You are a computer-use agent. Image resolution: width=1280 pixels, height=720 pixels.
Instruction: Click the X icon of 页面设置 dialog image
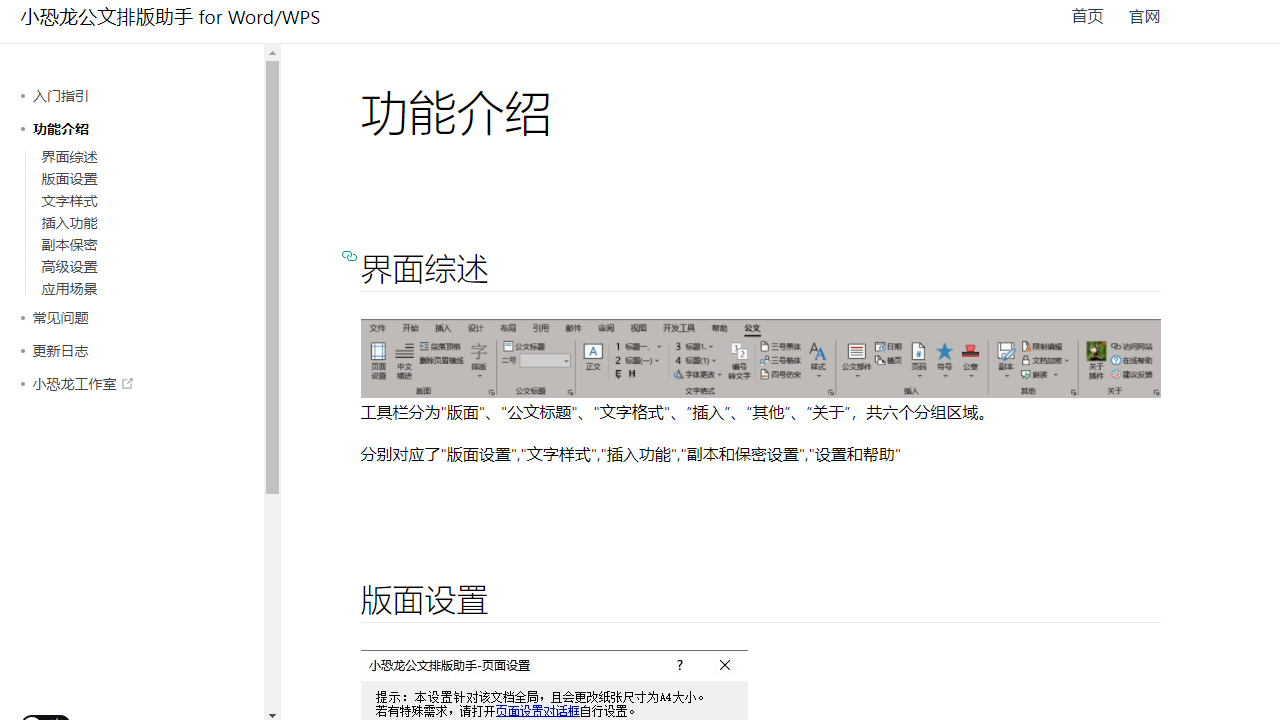pos(725,665)
